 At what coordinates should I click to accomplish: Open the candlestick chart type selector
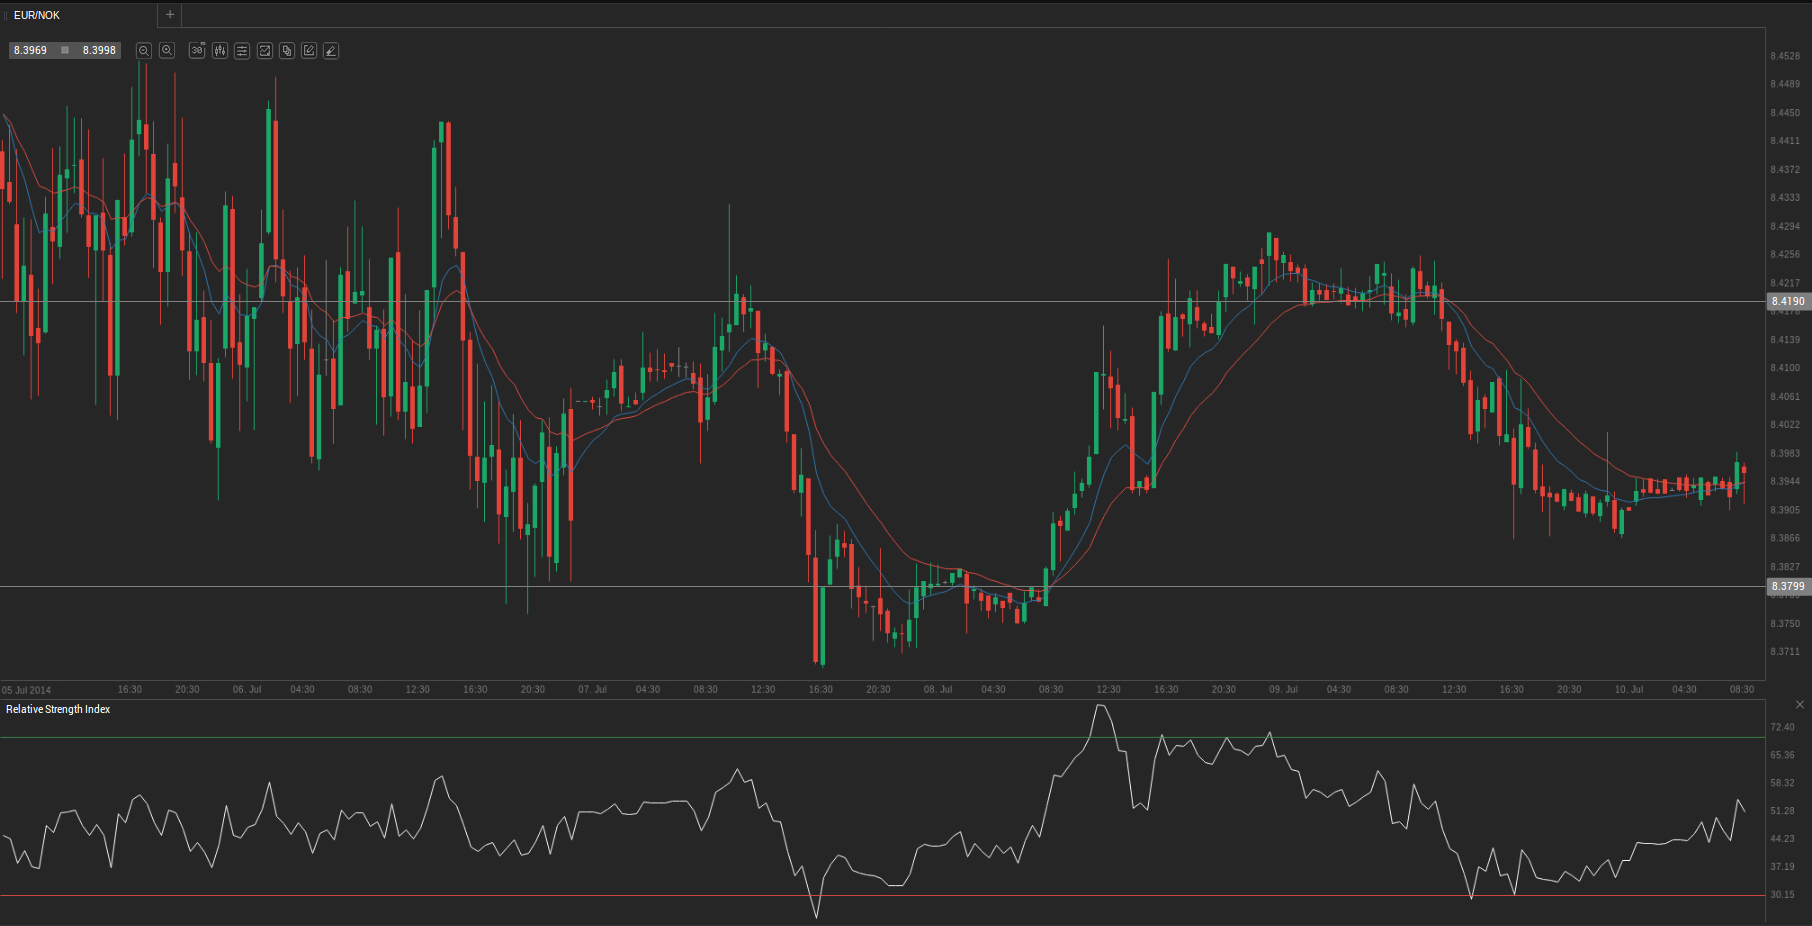pyautogui.click(x=220, y=50)
